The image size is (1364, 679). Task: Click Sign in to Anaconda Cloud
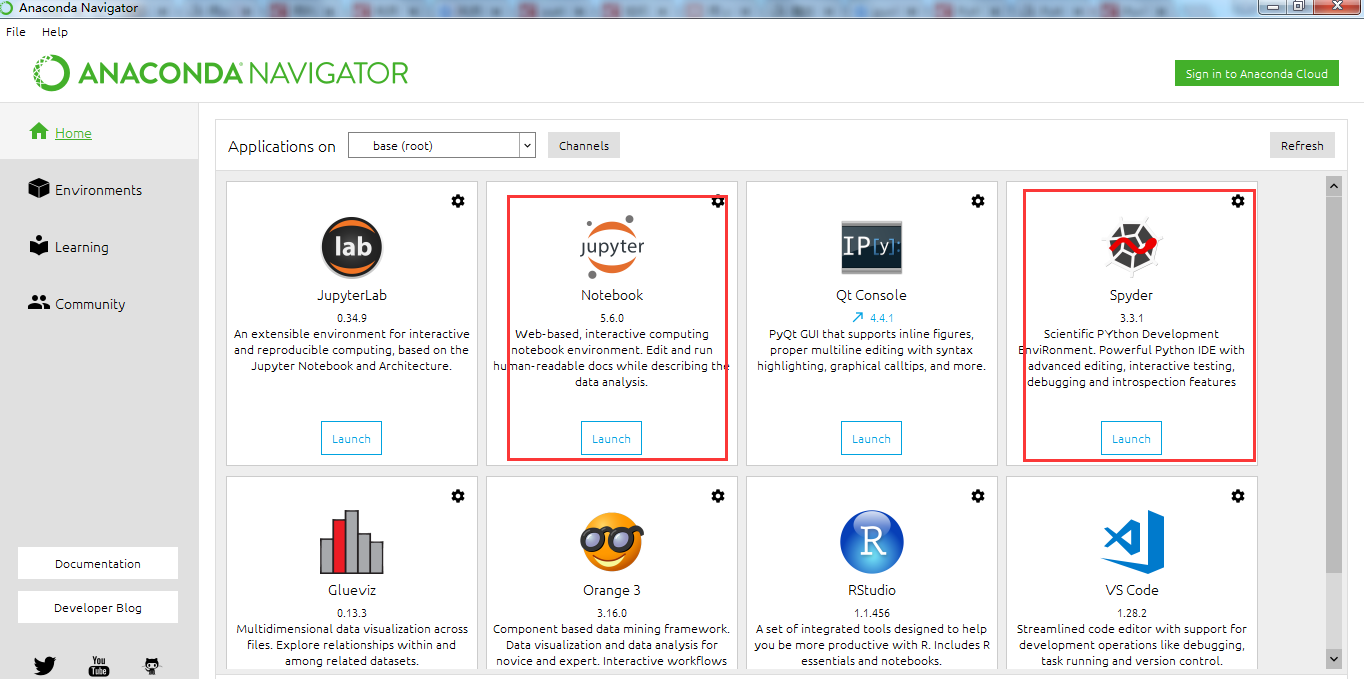pyautogui.click(x=1256, y=73)
